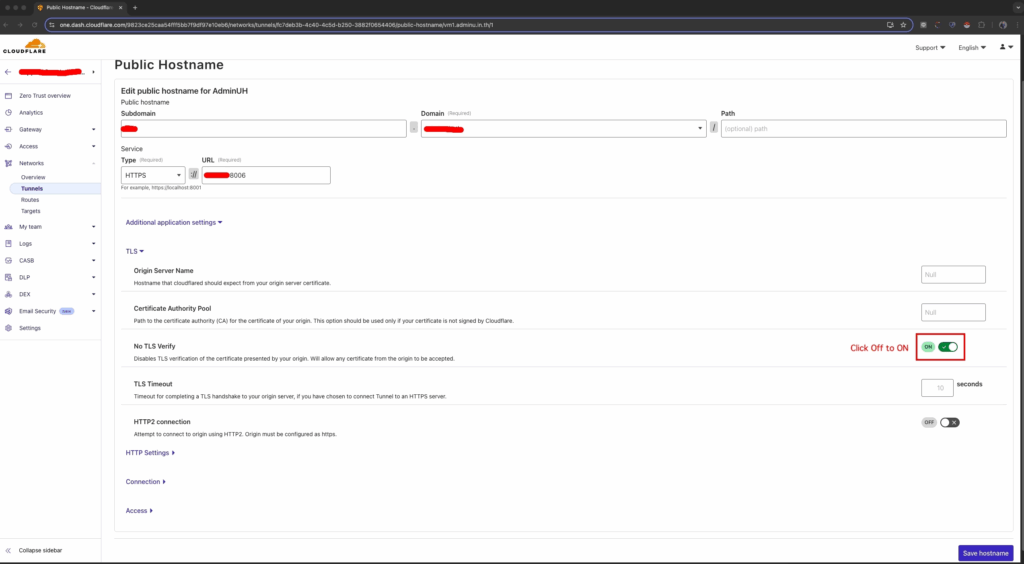Click the browser address bar URL
1024x564 pixels.
(x=276, y=25)
